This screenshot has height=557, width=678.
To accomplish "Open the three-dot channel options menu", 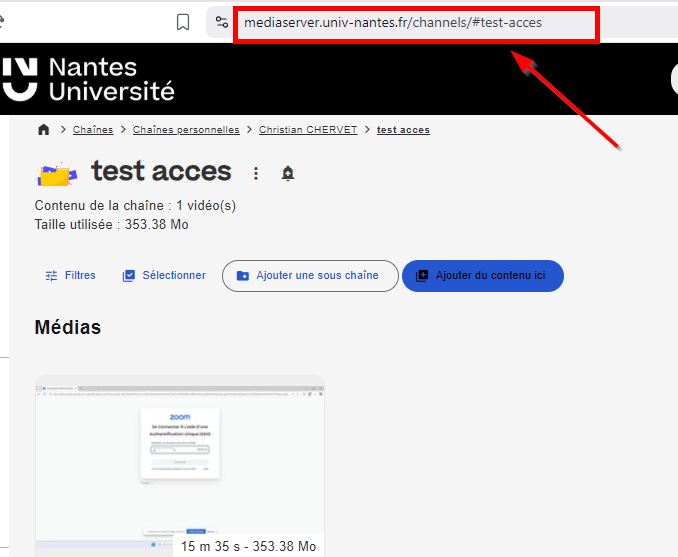I will tap(256, 173).
